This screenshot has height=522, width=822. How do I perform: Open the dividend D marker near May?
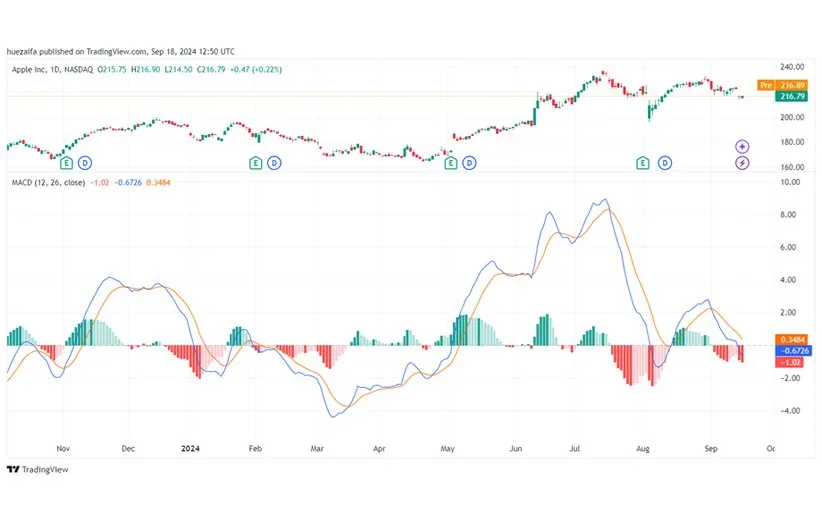tap(468, 161)
